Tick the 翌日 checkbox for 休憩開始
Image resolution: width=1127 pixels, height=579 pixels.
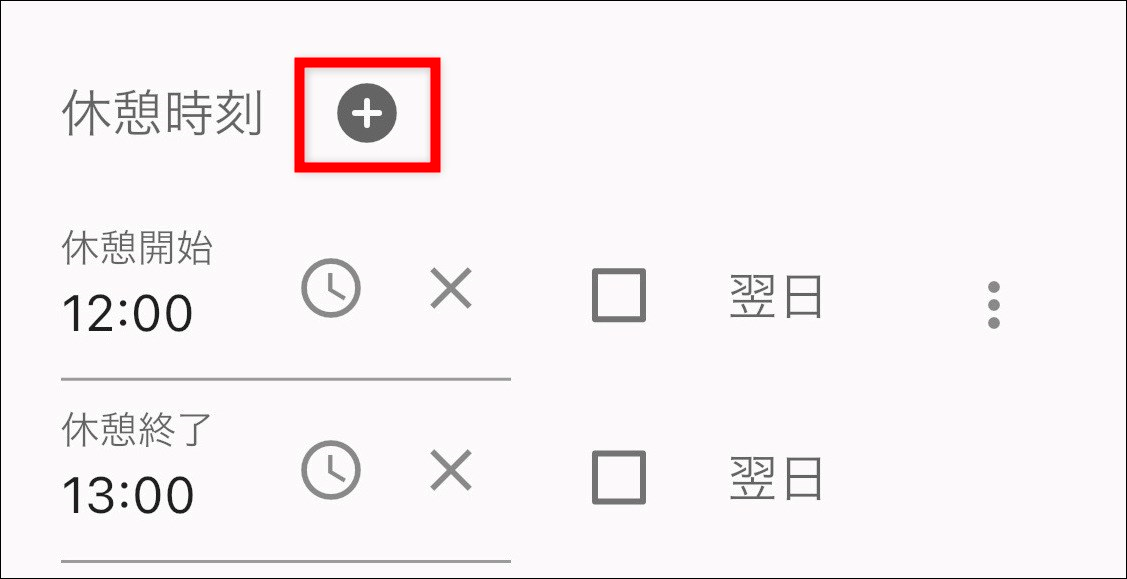coord(619,295)
